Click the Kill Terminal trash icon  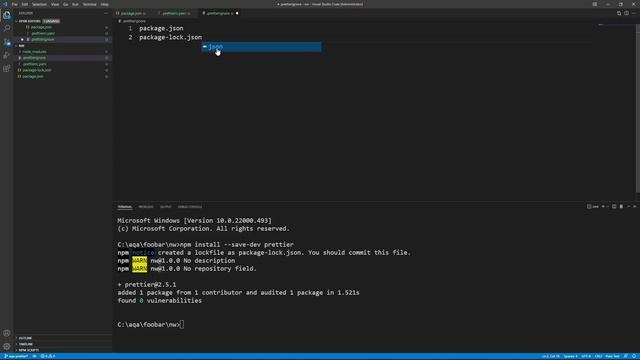point(621,207)
